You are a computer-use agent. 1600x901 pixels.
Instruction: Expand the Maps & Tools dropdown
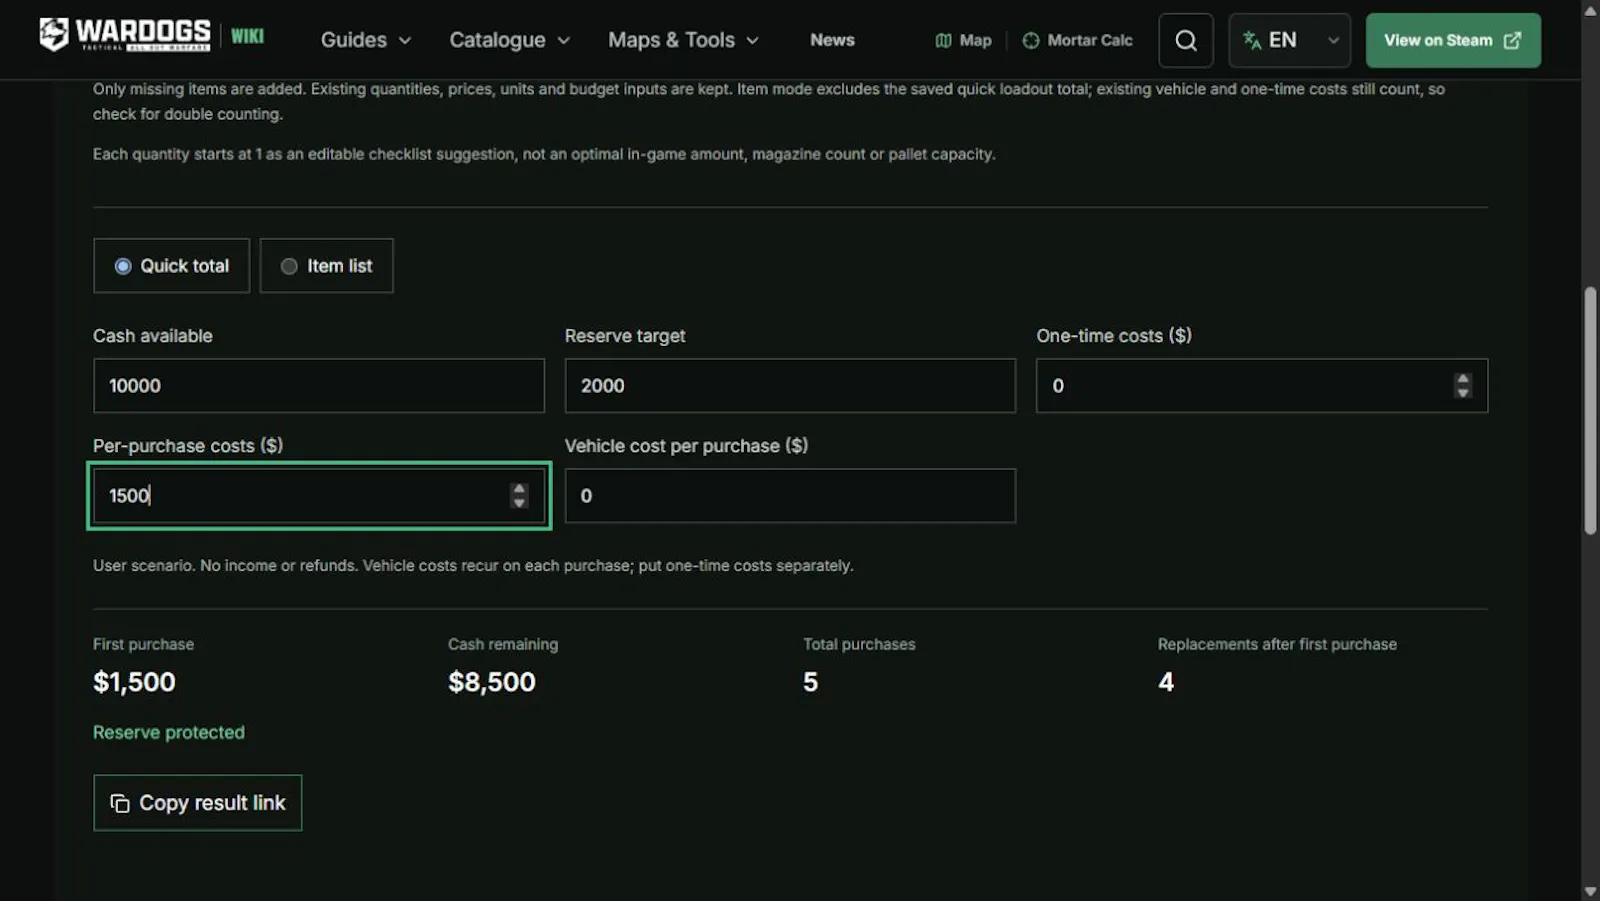pos(684,40)
